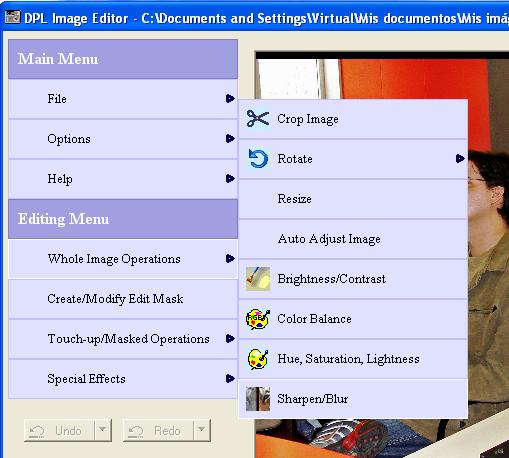Open the Redo history dropdown arrow
Screen dimensions: 509x458
(202, 430)
